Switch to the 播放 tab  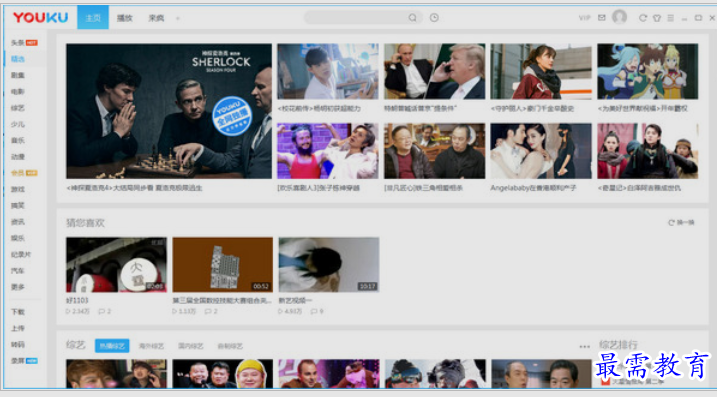(x=124, y=18)
